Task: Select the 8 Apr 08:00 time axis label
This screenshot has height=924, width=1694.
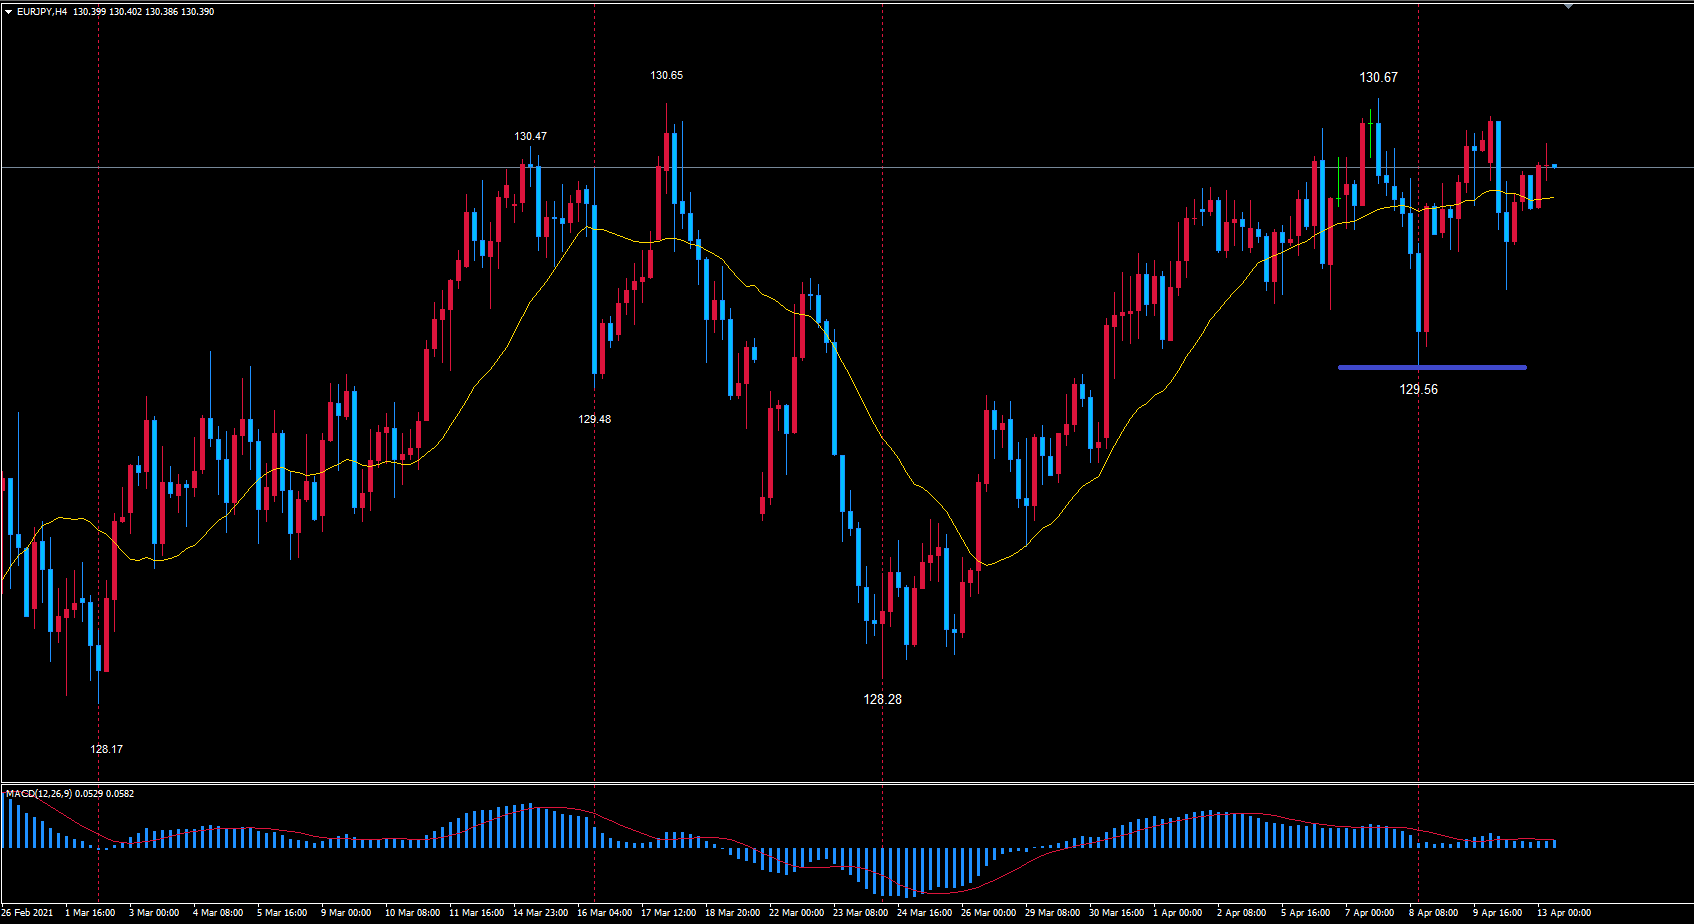Action: 1433,912
